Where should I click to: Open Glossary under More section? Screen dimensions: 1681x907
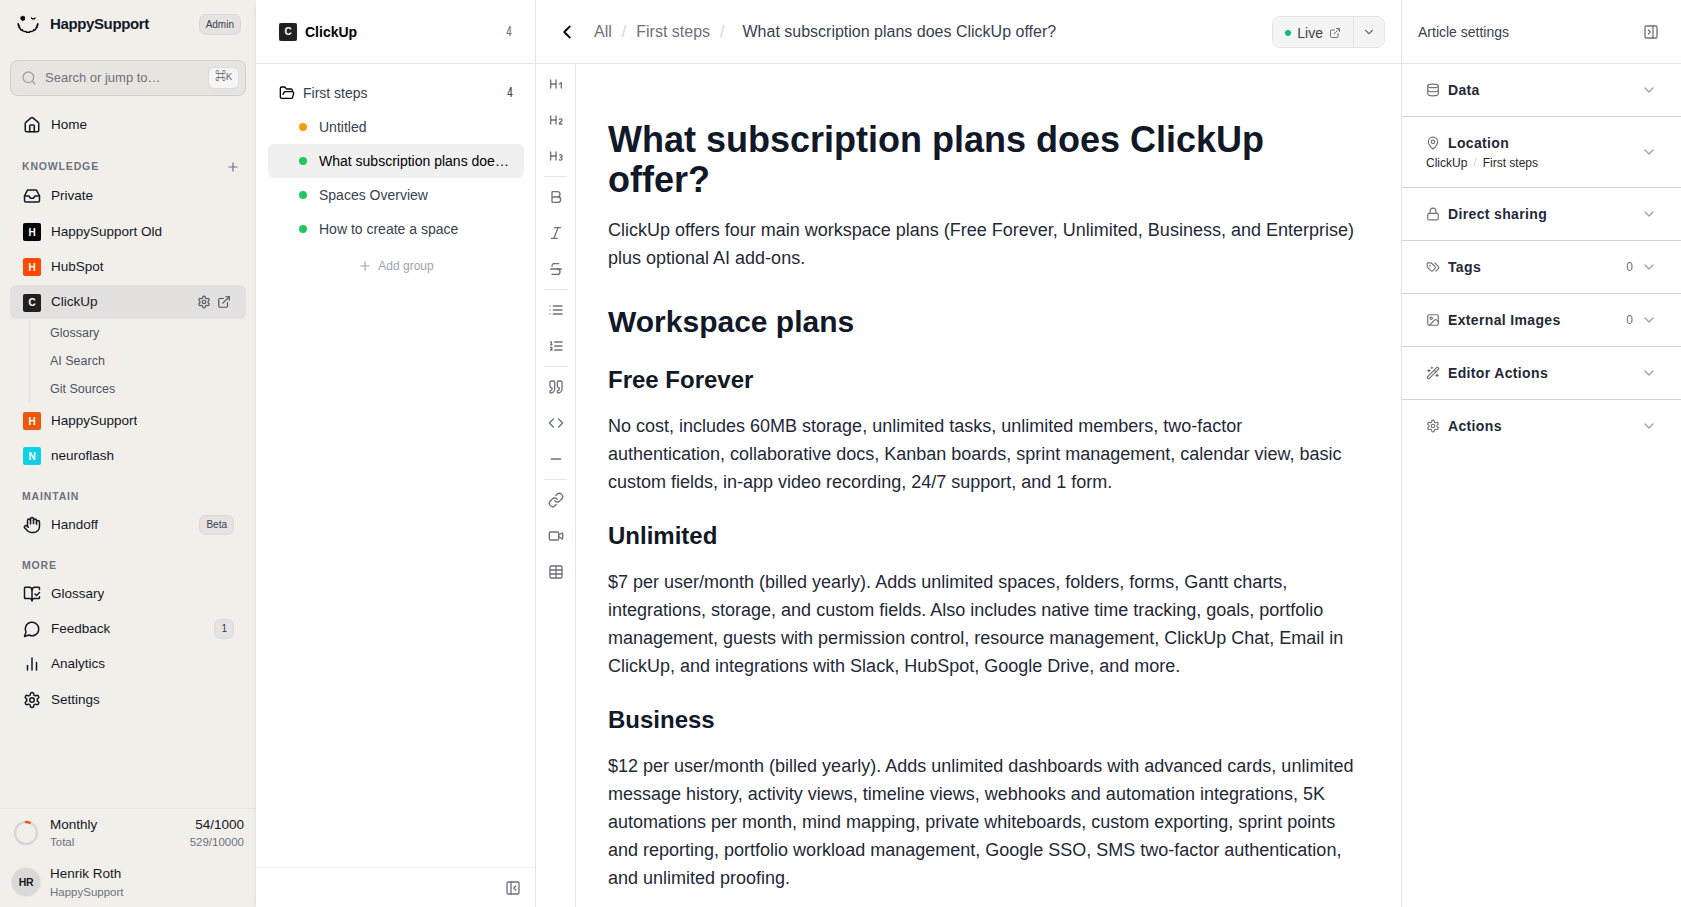coord(128,594)
